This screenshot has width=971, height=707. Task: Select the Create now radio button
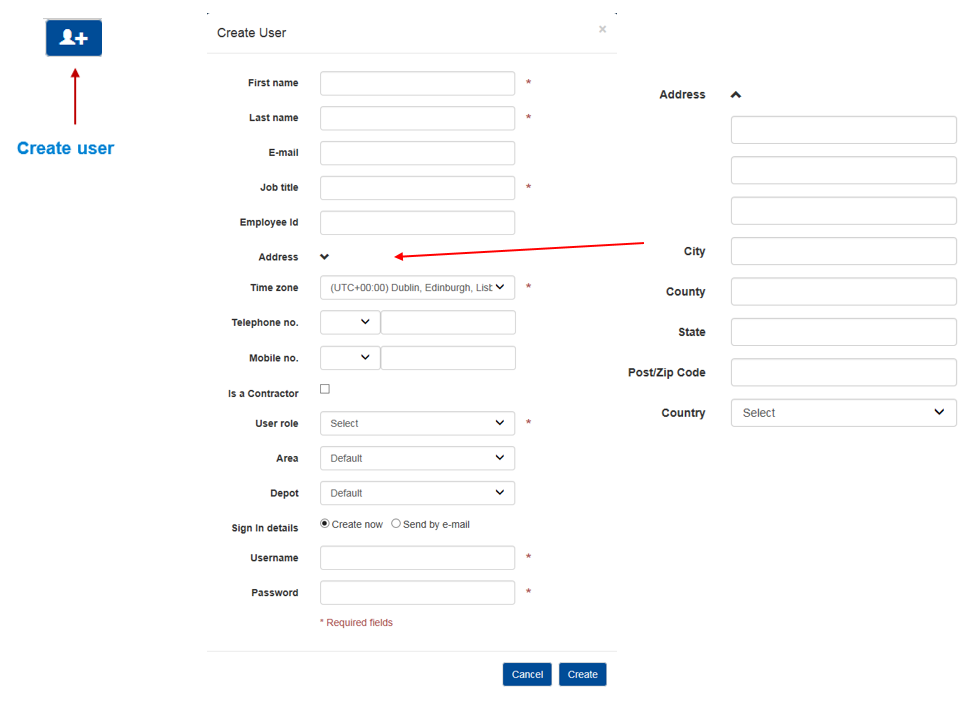tap(324, 524)
